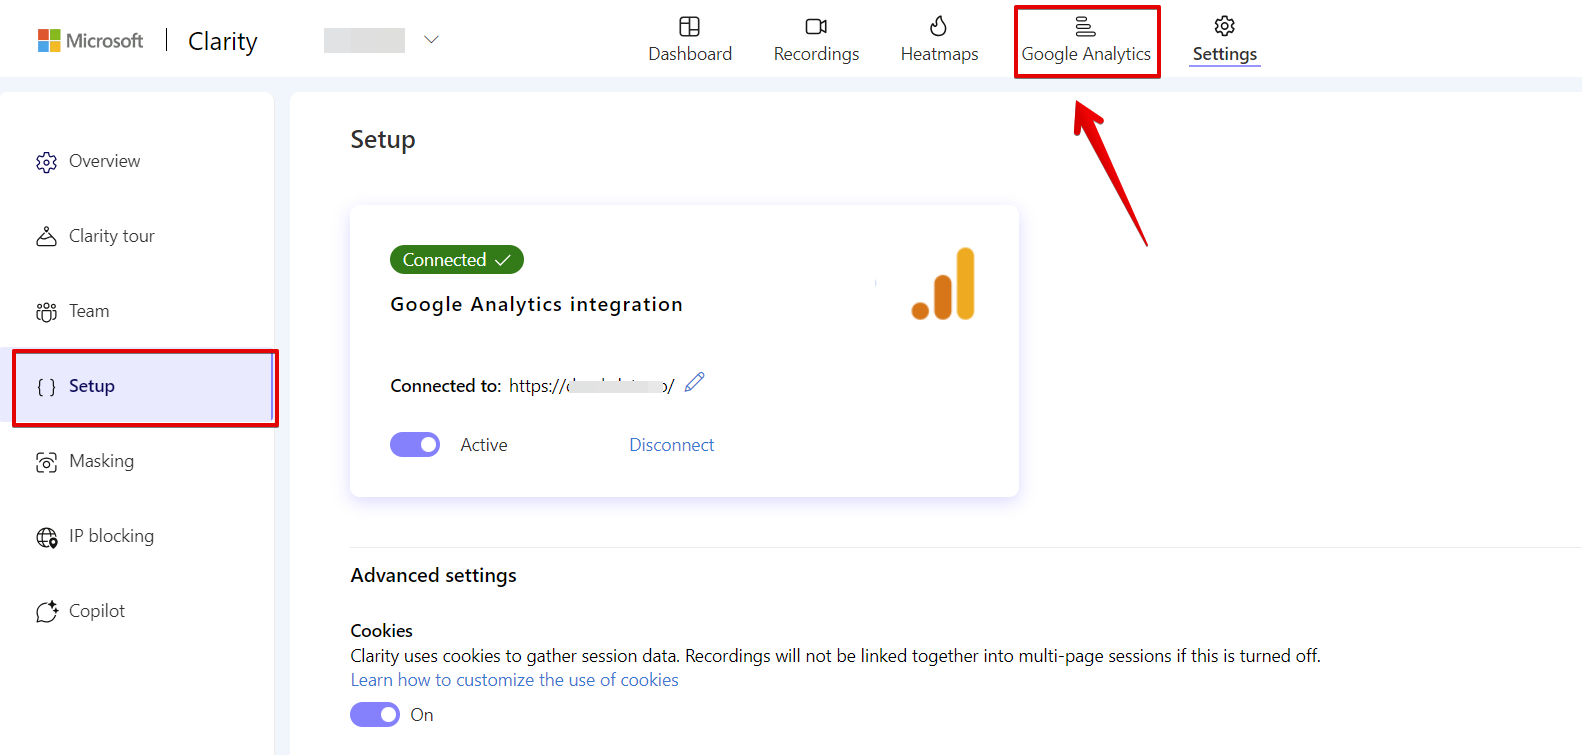Click the project name selector
1582x755 pixels.
[364, 40]
